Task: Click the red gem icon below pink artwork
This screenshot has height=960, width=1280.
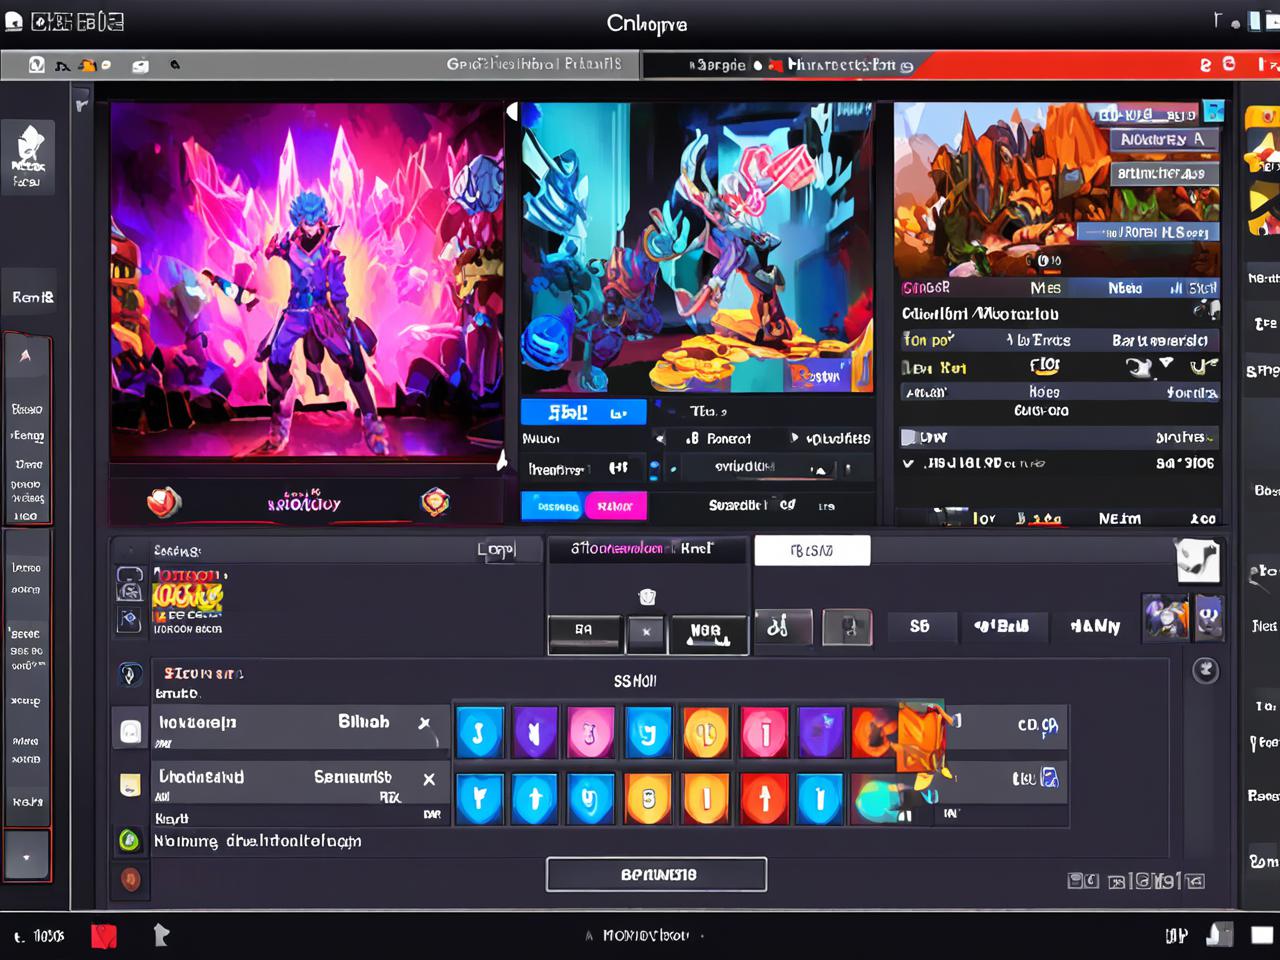Action: pyautogui.click(x=164, y=501)
